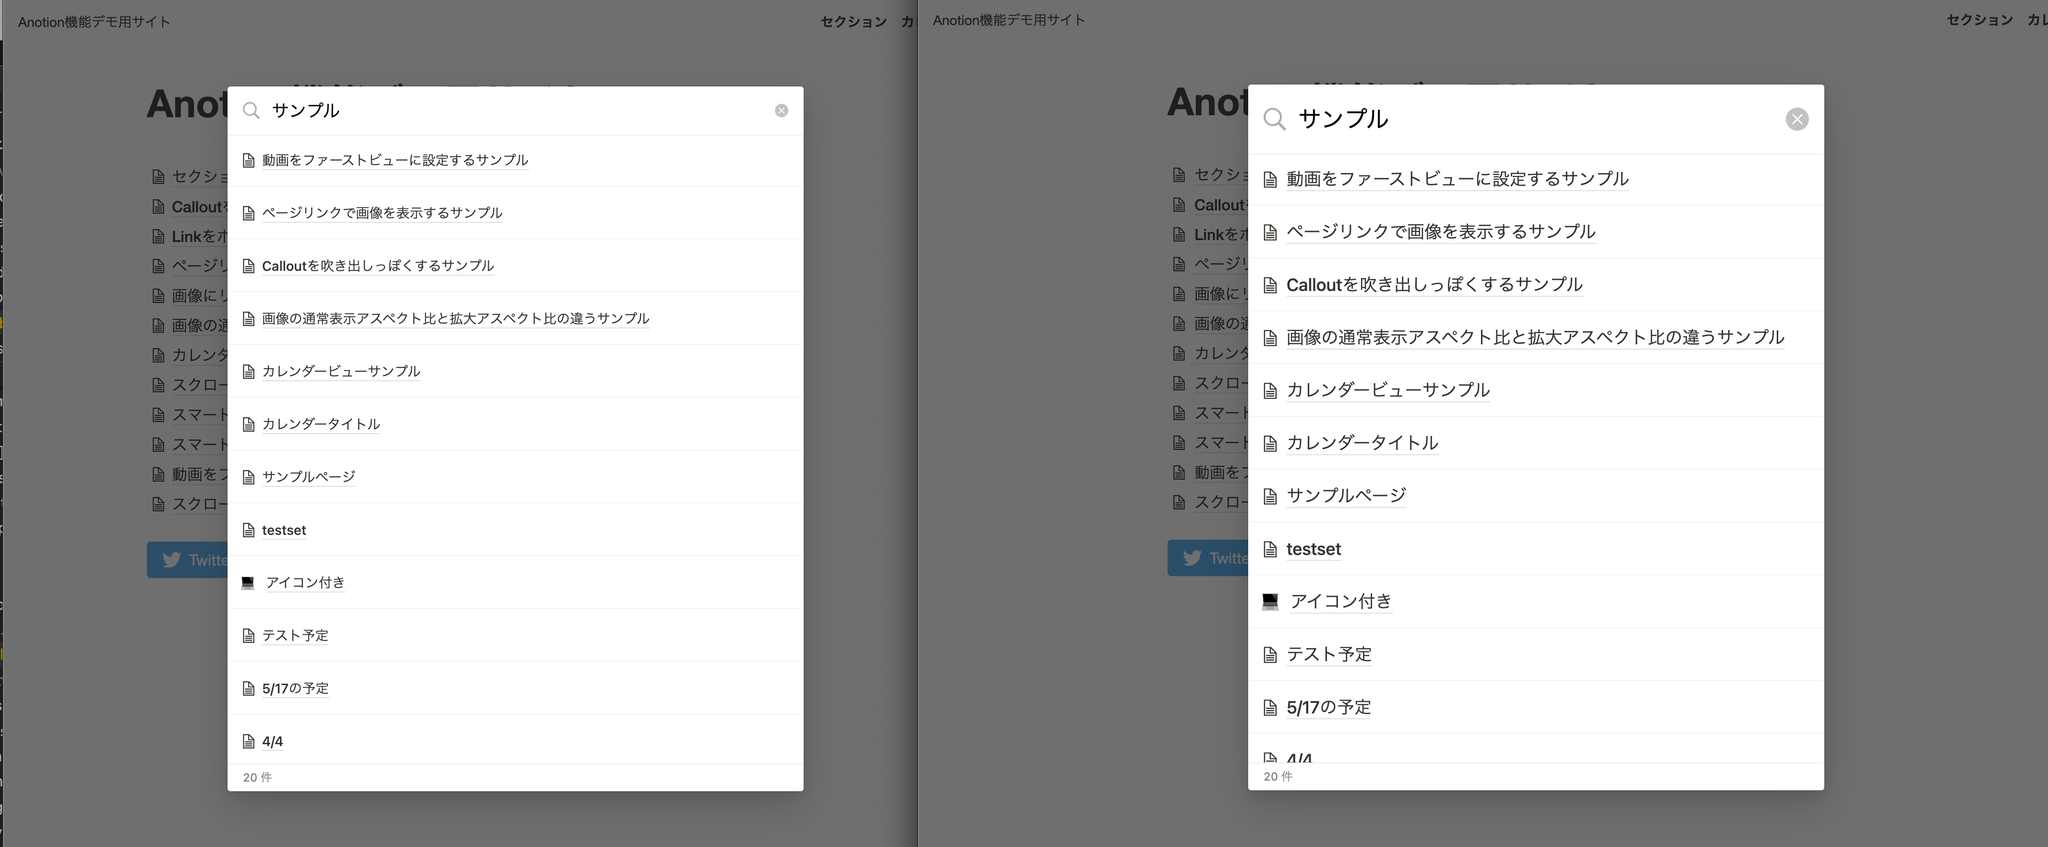Click the Anotion機能デモ用サイト title in the right window
Screen dimensions: 2048x847
(x=1009, y=20)
